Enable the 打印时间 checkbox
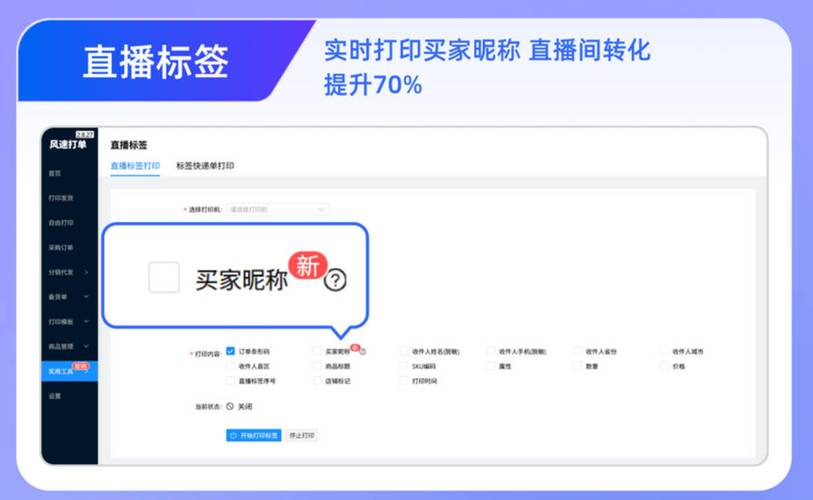This screenshot has width=813, height=500. pyautogui.click(x=404, y=381)
